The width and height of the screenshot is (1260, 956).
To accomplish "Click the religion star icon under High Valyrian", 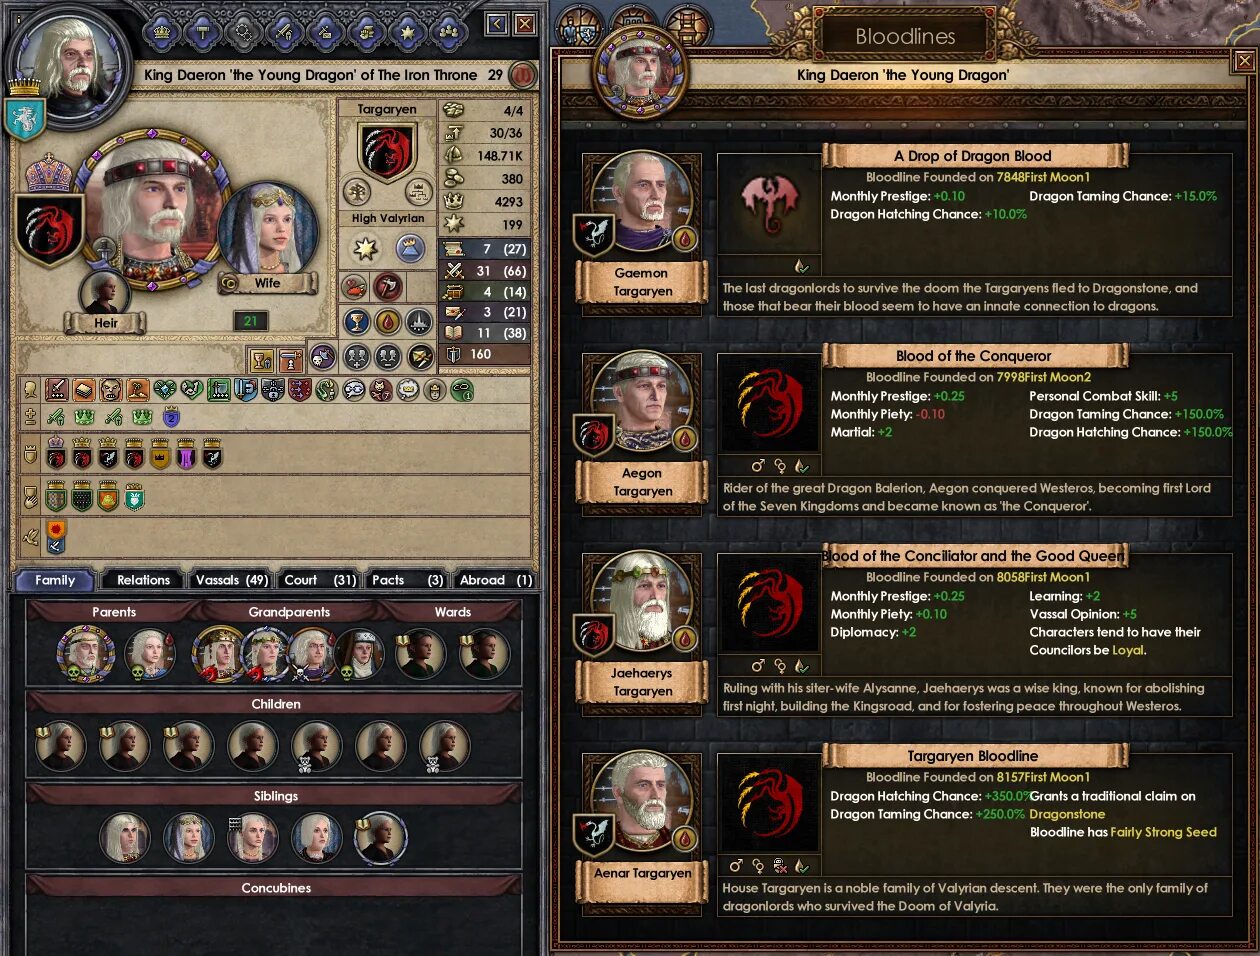I will (x=365, y=248).
